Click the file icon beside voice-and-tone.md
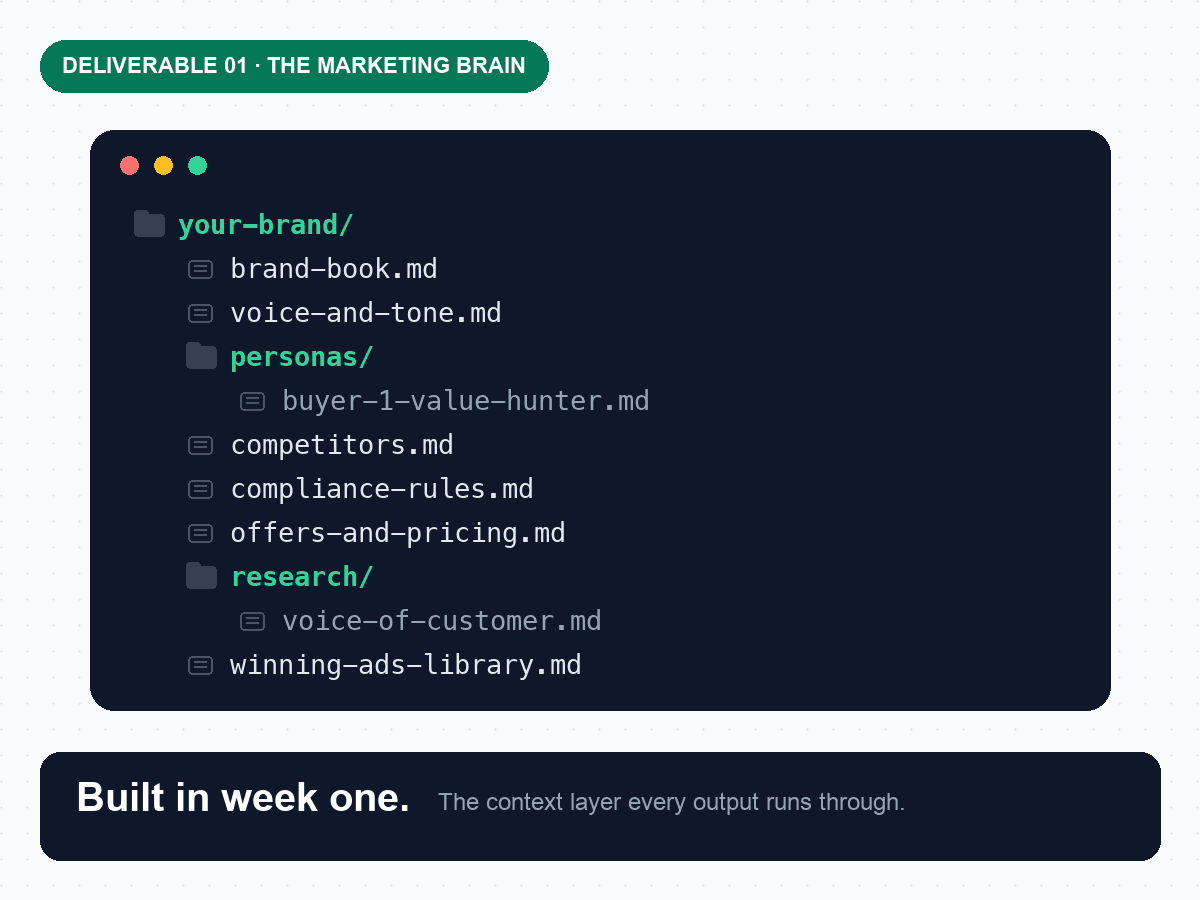1200x900 pixels. point(201,313)
